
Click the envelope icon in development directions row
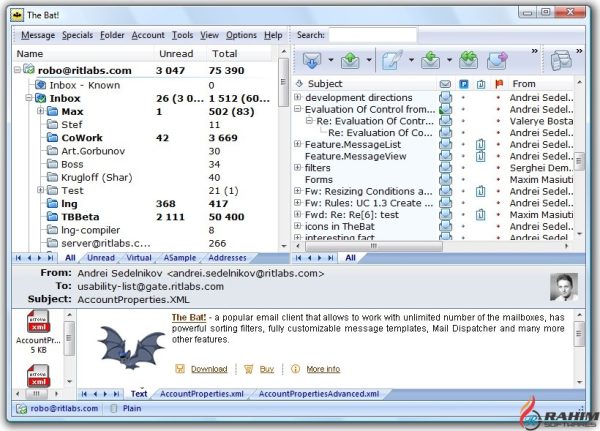pos(445,98)
